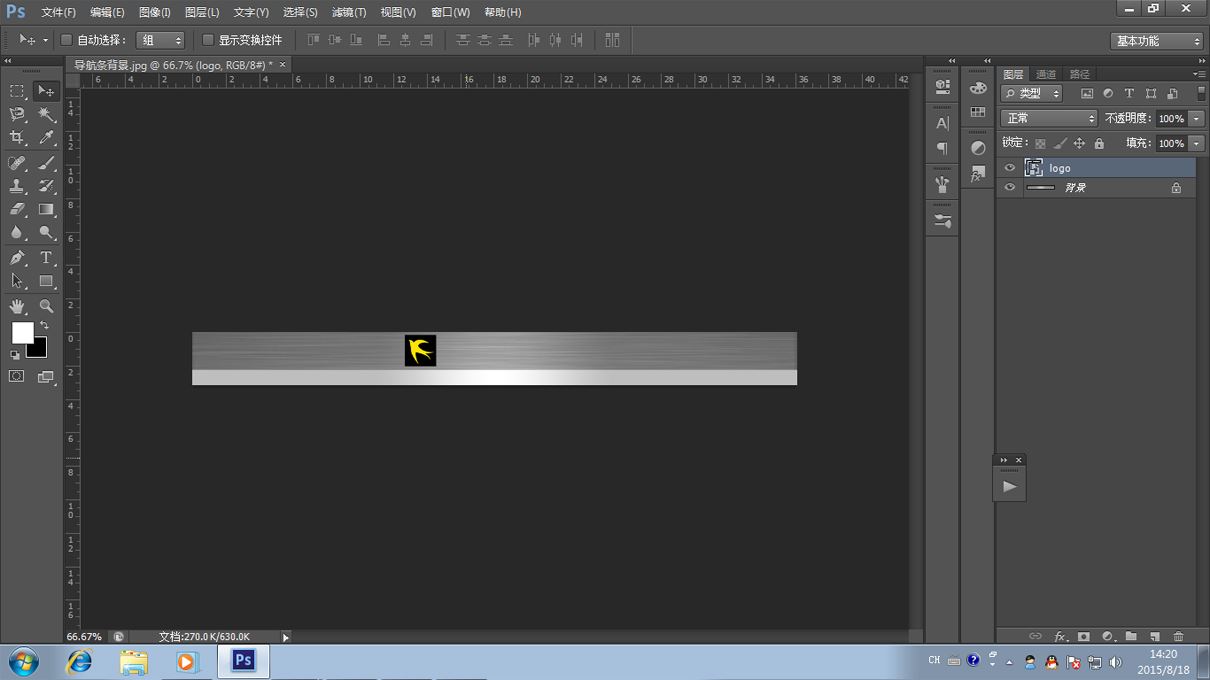Select the Clone Stamp tool
This screenshot has height=680, width=1210.
[x=17, y=186]
